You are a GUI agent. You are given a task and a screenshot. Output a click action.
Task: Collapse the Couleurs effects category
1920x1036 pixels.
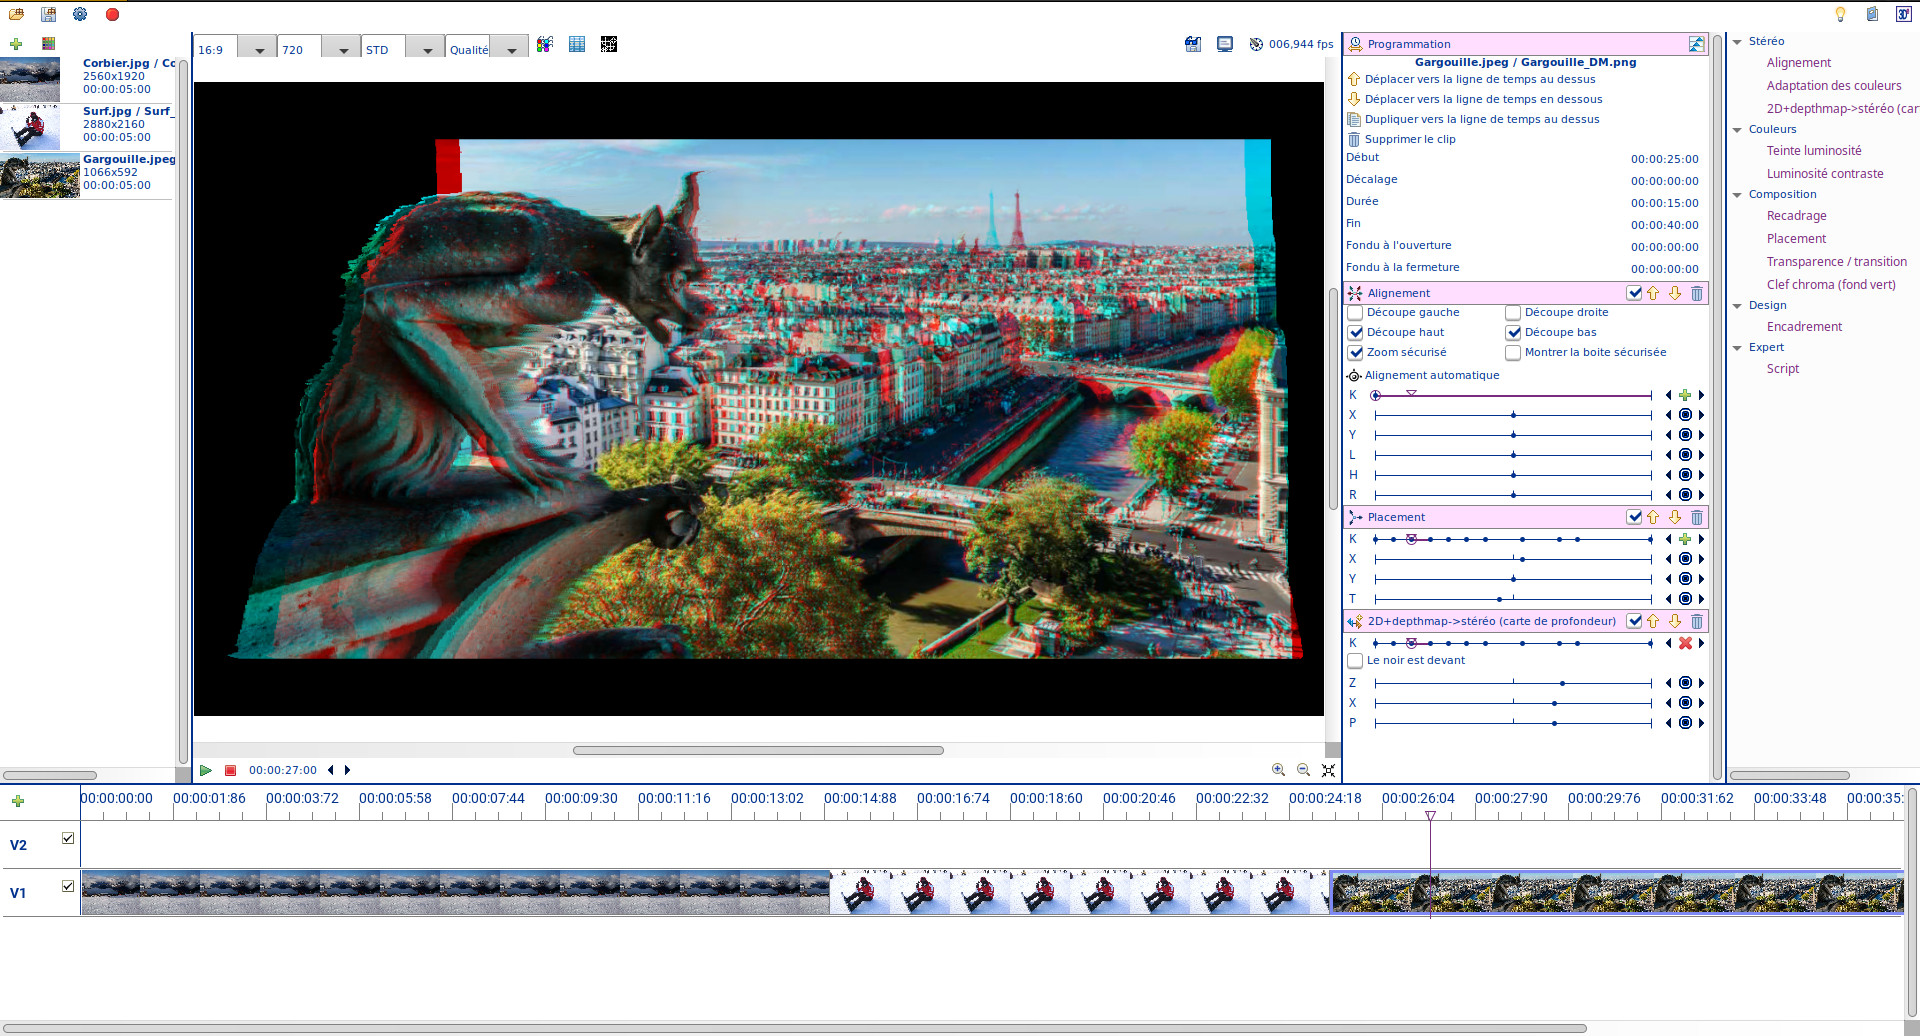1738,130
